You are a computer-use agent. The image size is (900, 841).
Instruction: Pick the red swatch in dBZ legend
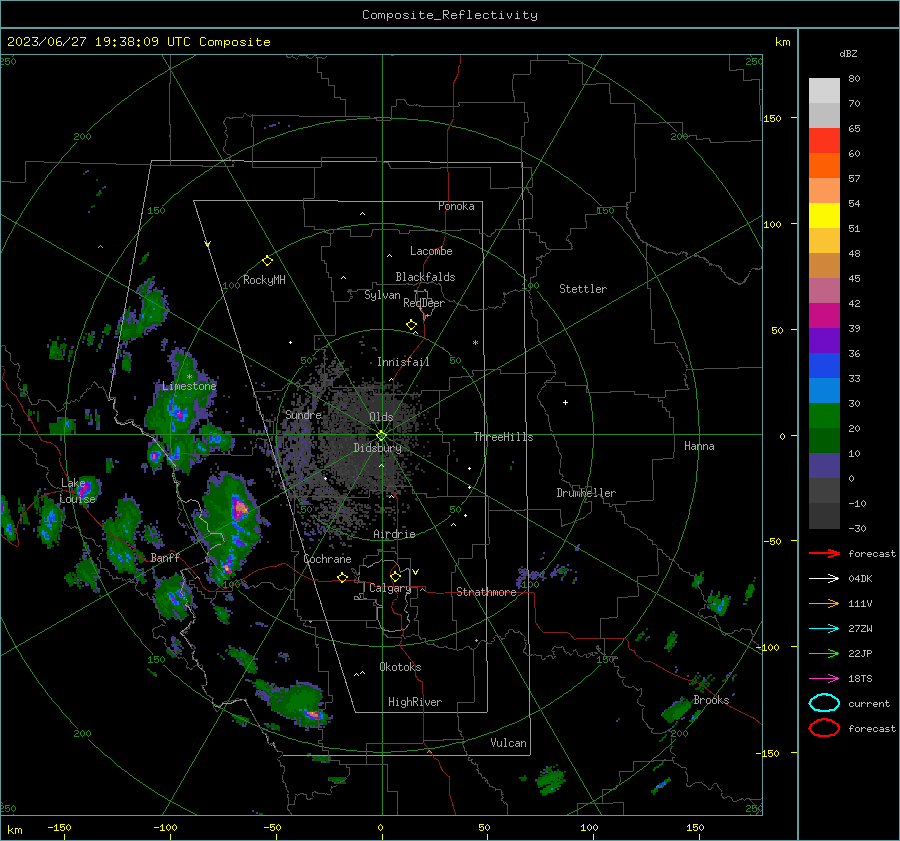824,141
